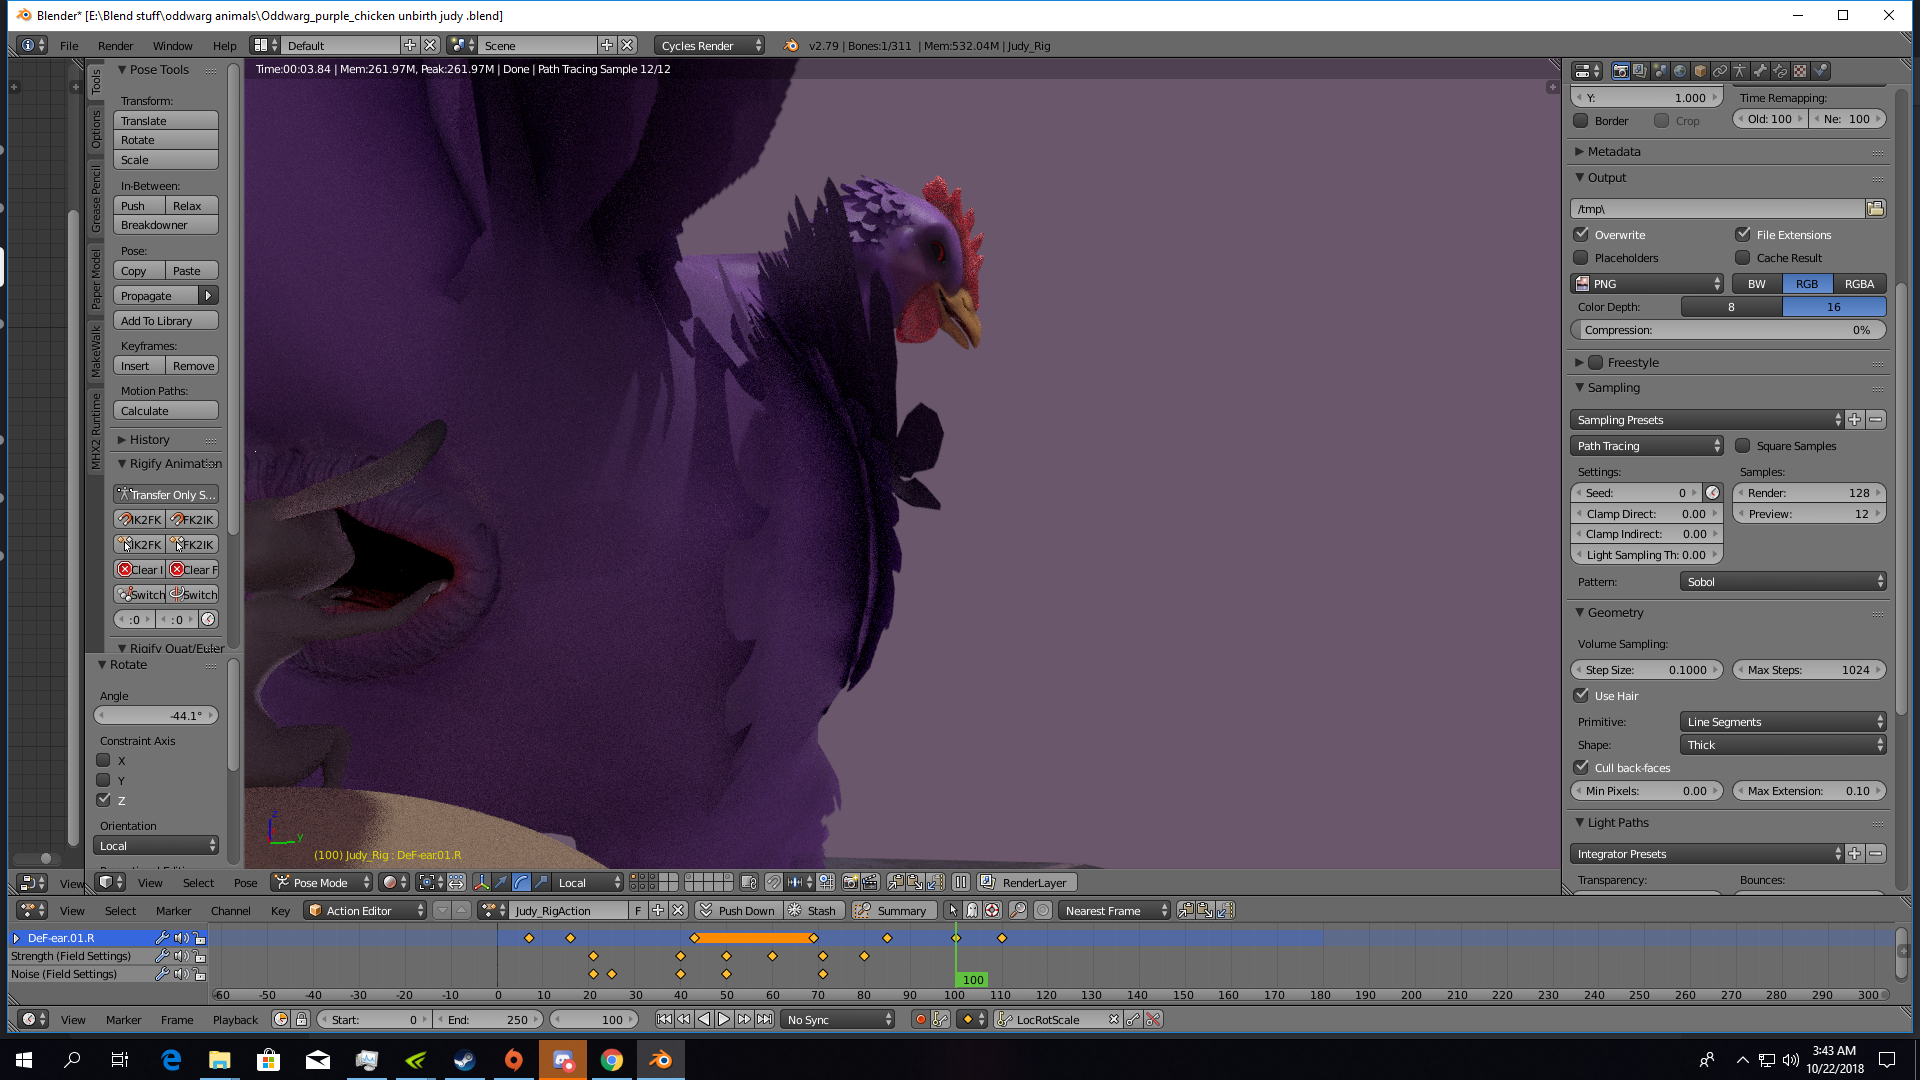Viewport: 1920px width, 1080px height.
Task: Disable the Use Hair checkbox
Action: [1581, 696]
